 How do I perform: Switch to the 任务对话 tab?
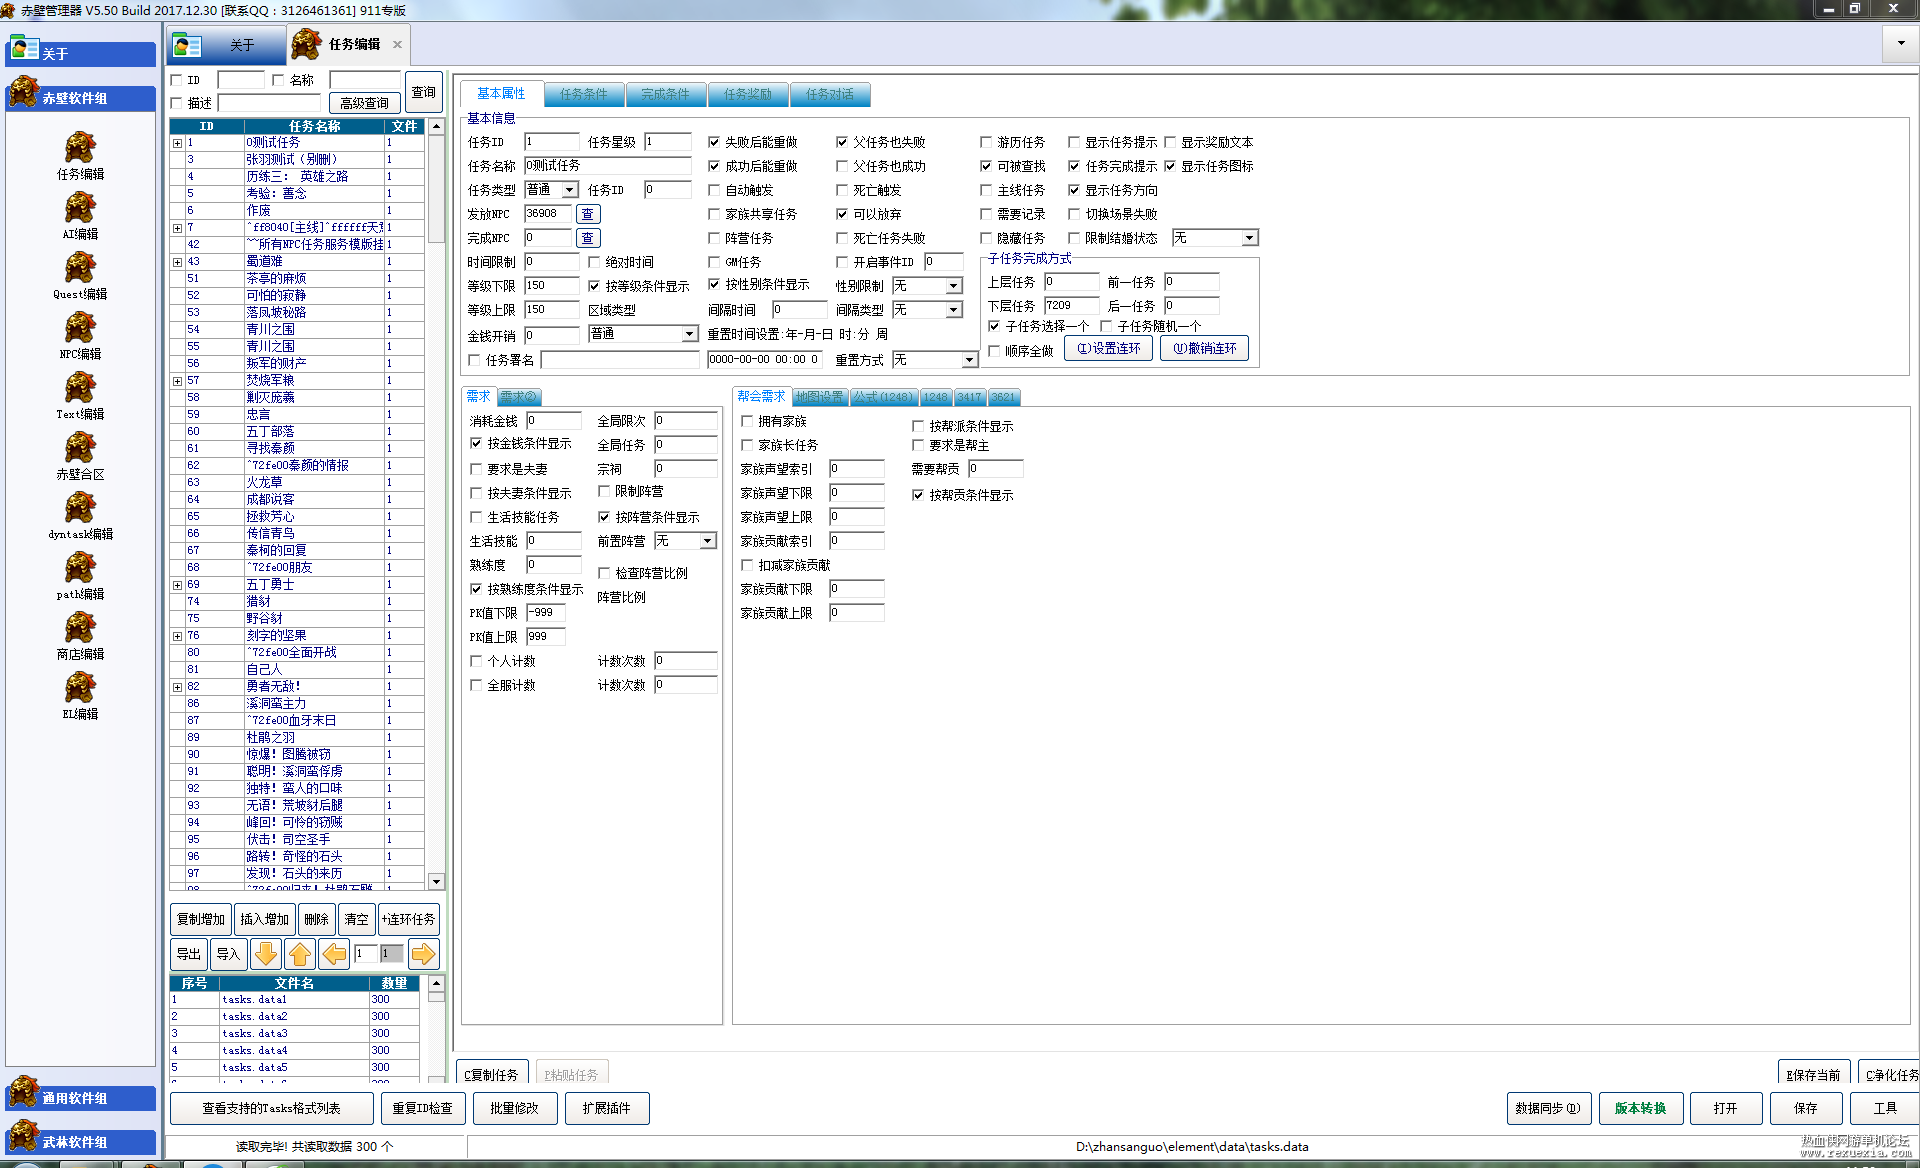[x=830, y=94]
